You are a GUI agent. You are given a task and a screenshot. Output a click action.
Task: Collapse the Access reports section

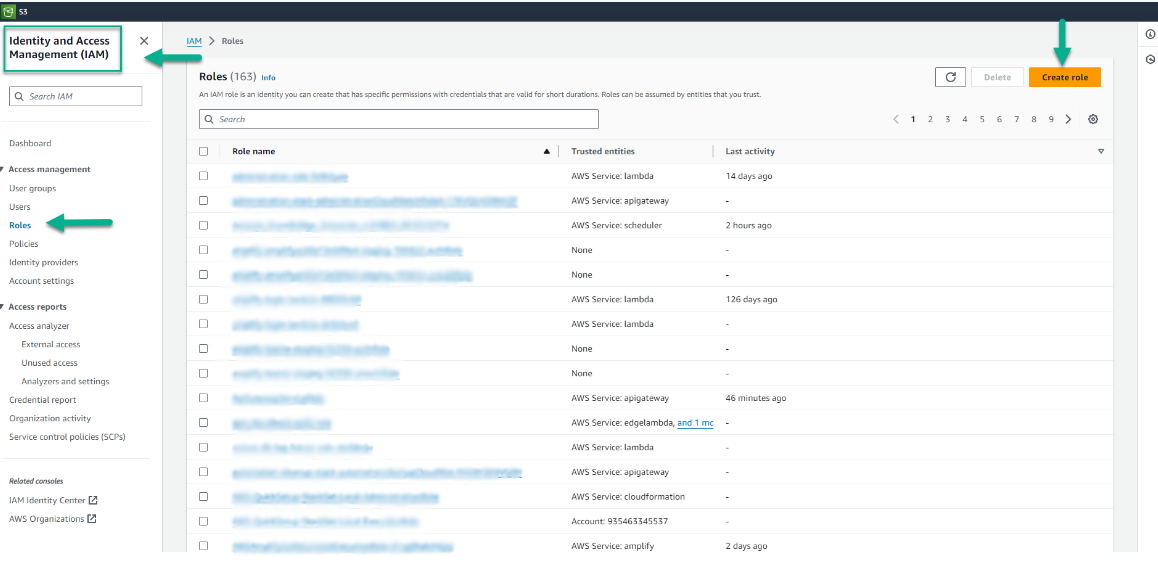pos(3,307)
